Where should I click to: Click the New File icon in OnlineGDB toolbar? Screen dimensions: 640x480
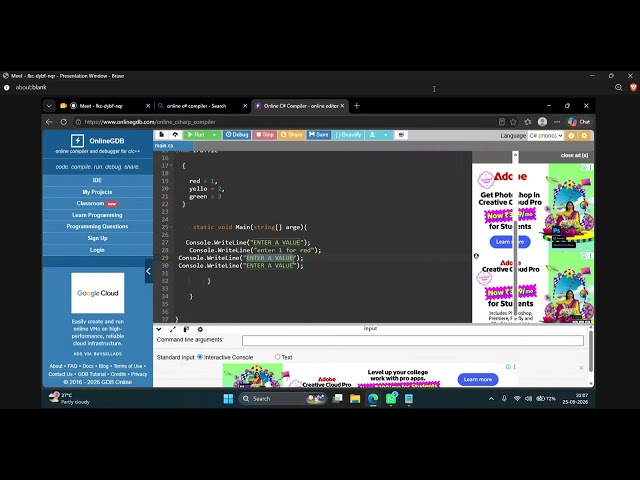(162, 135)
